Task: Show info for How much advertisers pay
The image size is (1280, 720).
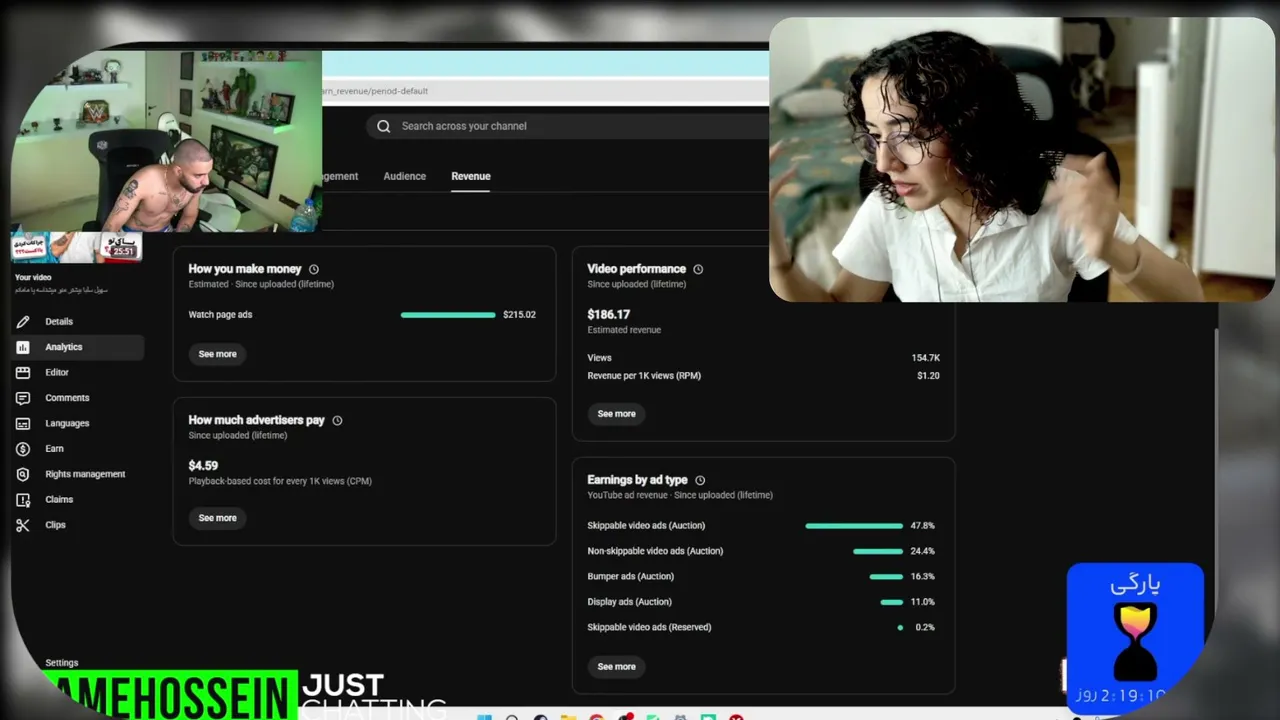Action: tap(337, 420)
